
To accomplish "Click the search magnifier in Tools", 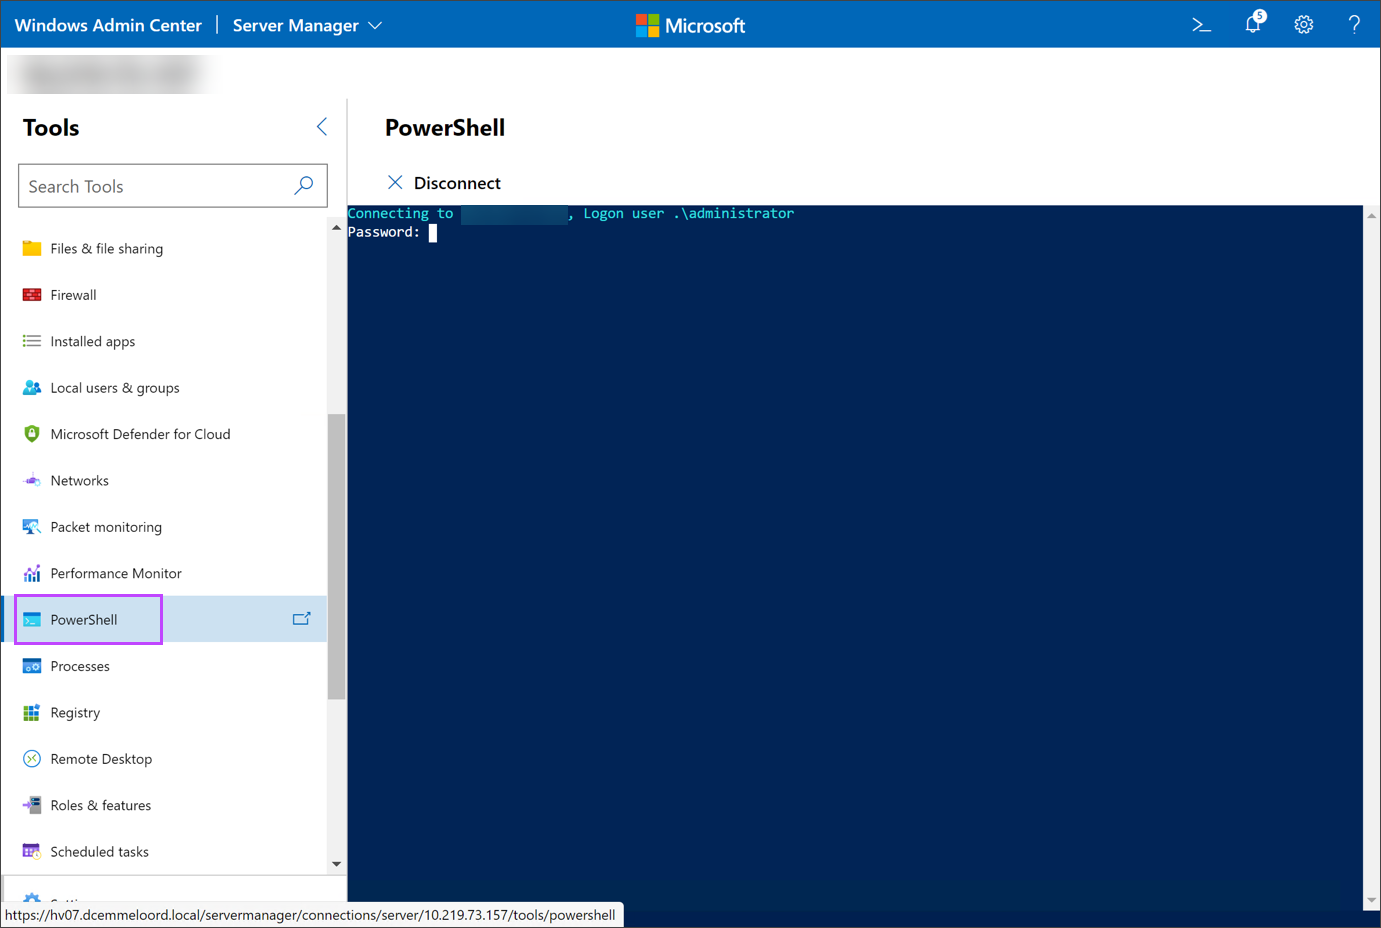I will [x=304, y=186].
